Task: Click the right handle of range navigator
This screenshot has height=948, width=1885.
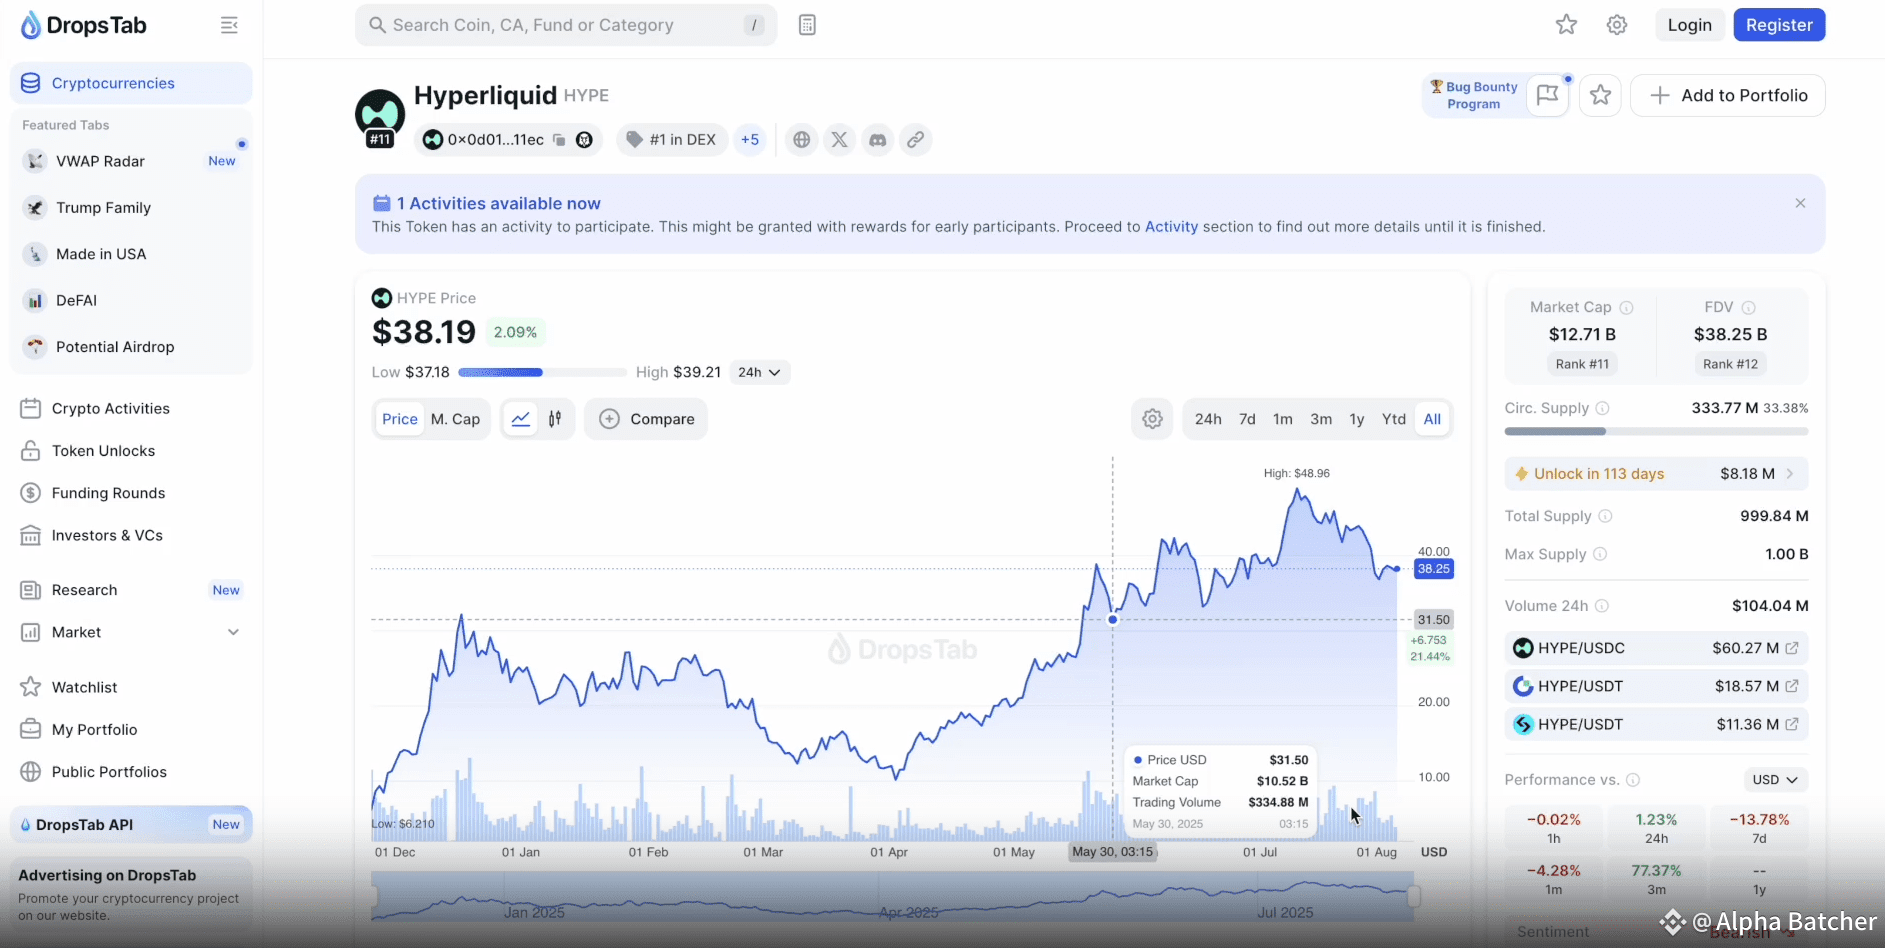Action: [x=1414, y=897]
